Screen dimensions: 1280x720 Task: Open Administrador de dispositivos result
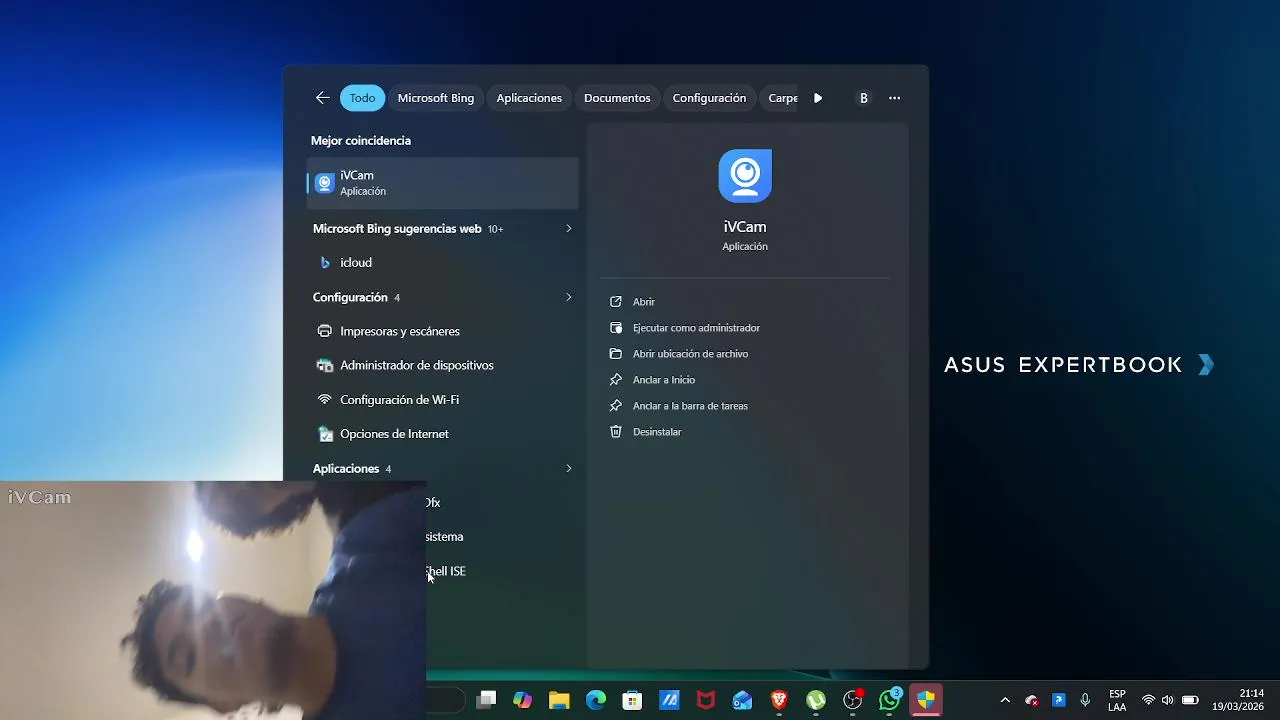click(x=442, y=365)
